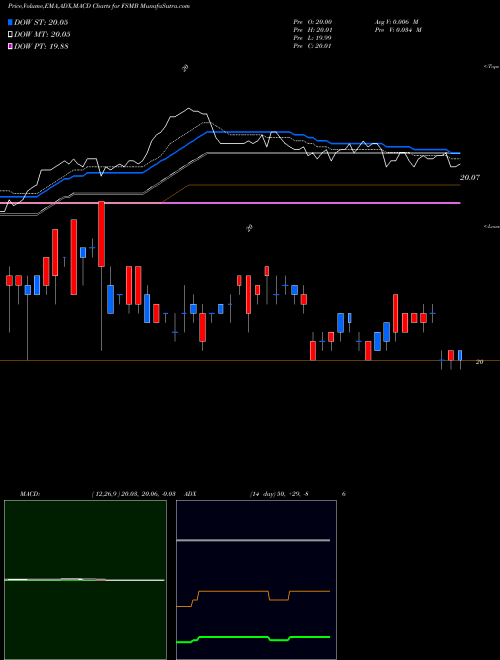The image size is (500, 660).
Task: Click the tallest red candlestick in the price chart
Action: point(74,257)
